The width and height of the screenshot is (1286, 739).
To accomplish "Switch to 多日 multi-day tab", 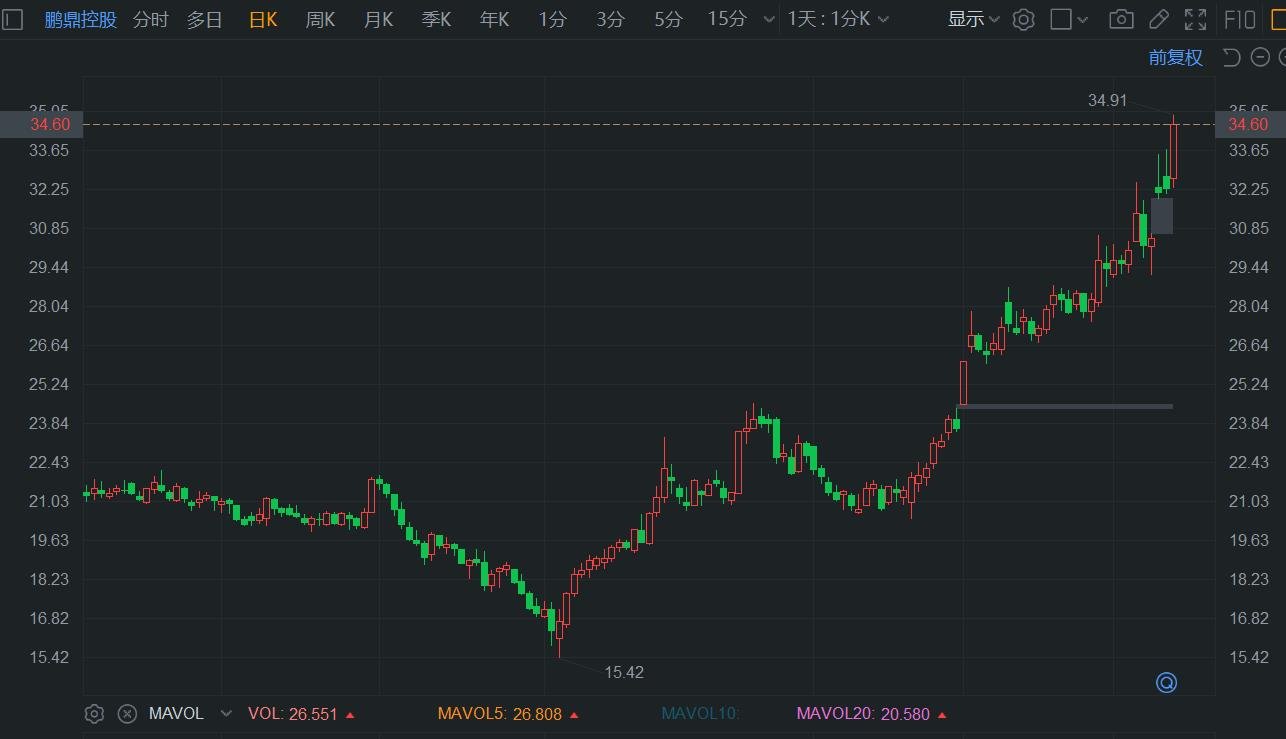I will (204, 19).
